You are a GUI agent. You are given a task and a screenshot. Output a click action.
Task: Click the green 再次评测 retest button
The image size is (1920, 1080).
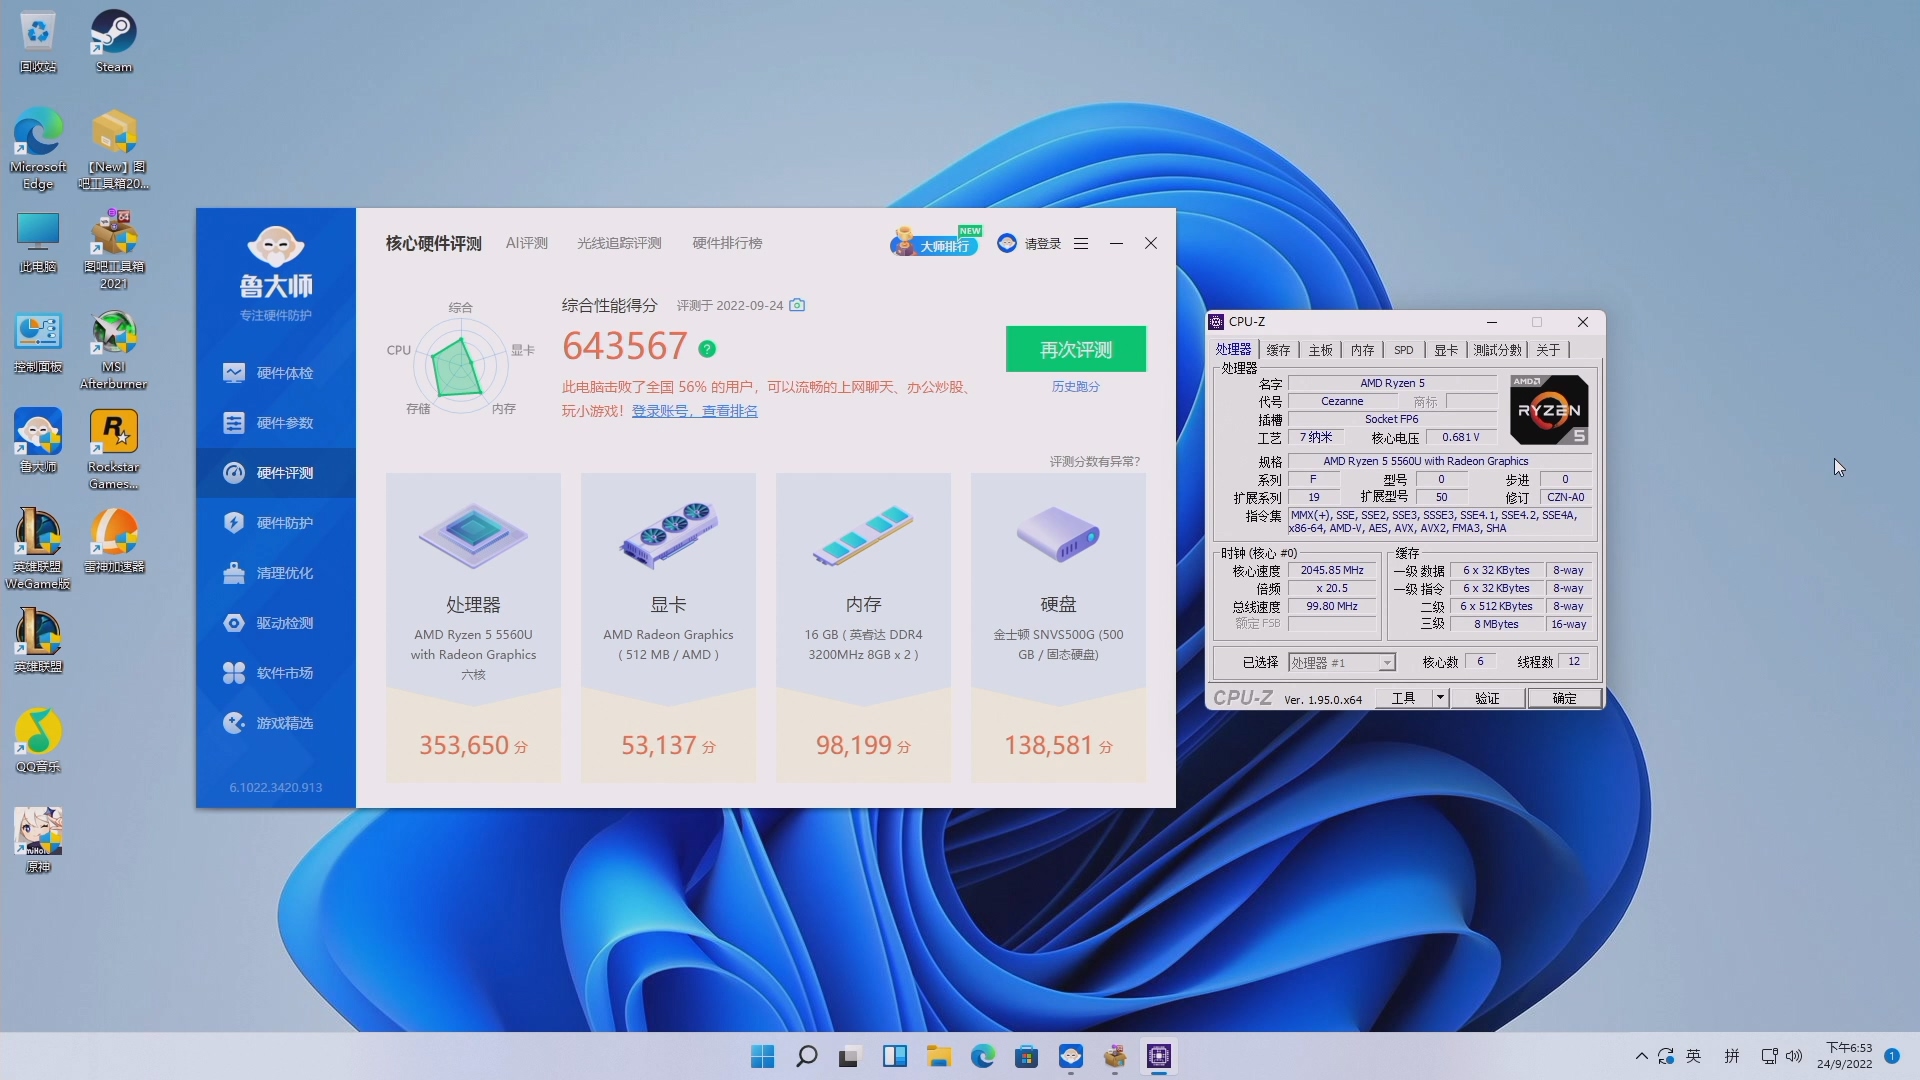point(1075,349)
